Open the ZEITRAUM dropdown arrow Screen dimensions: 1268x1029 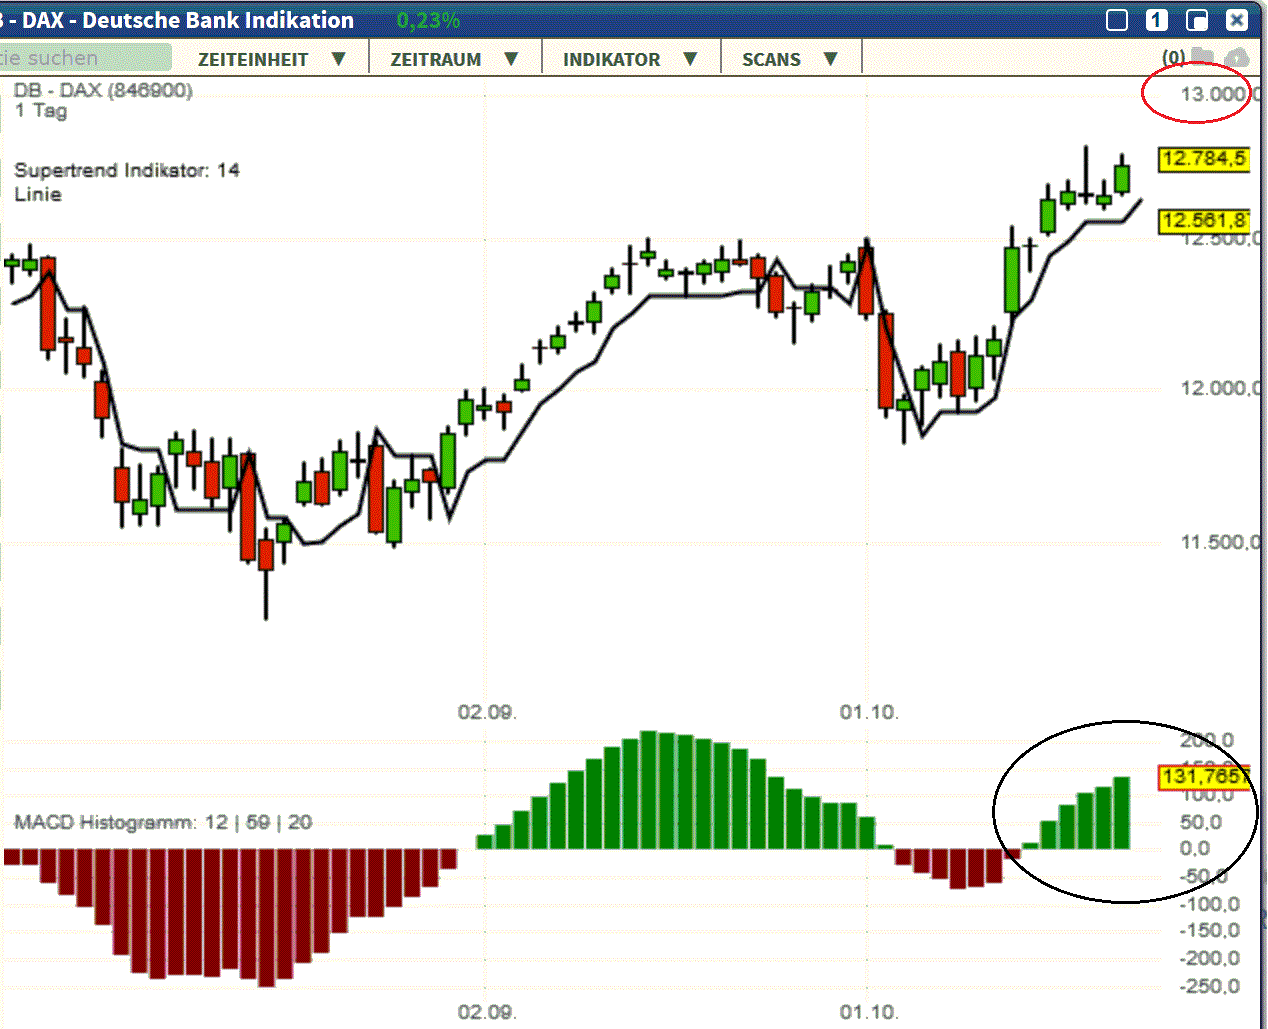point(511,59)
